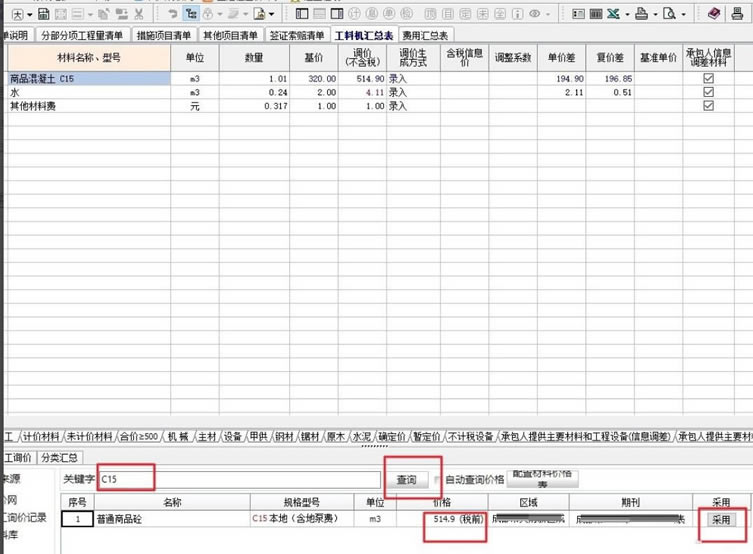
Task: Click the 4.11 price cell in 水 row
Action: [362, 92]
